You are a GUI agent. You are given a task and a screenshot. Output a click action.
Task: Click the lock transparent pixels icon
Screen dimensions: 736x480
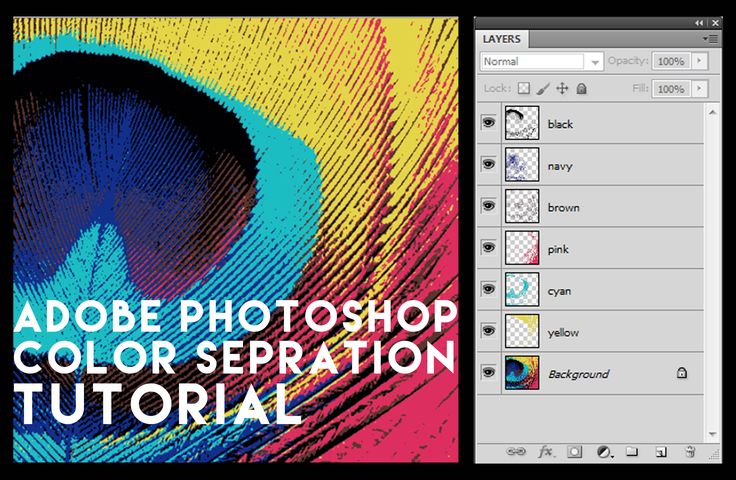524,88
